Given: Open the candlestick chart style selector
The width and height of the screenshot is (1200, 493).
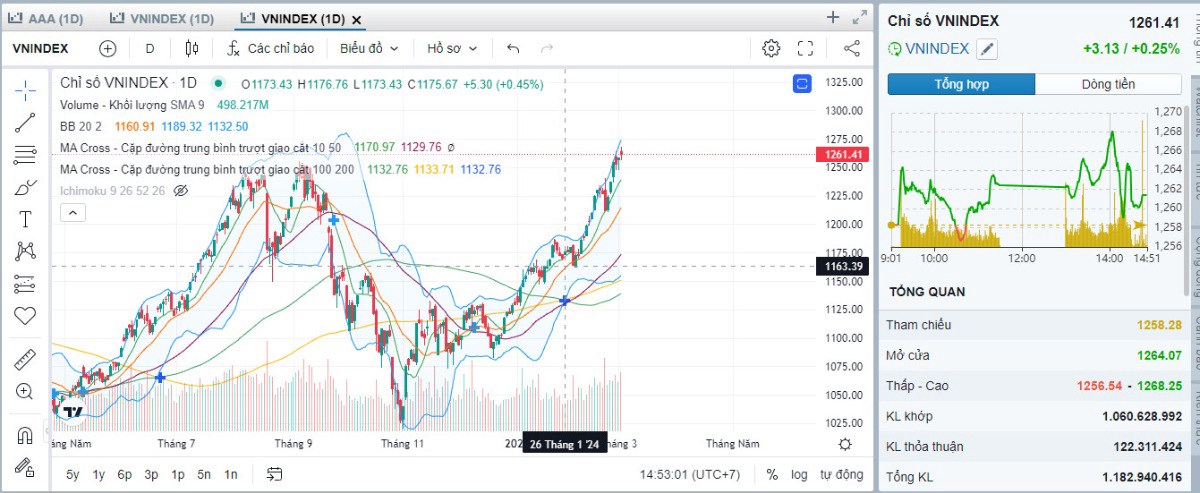Looking at the screenshot, I should (x=192, y=48).
